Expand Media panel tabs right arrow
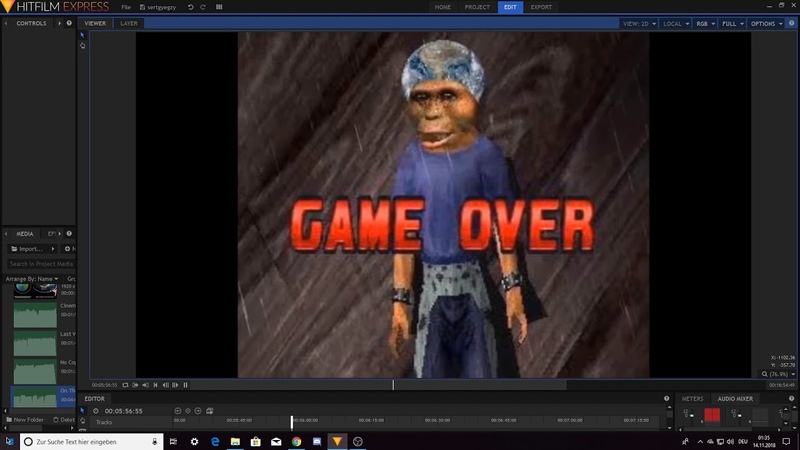 click(59, 234)
